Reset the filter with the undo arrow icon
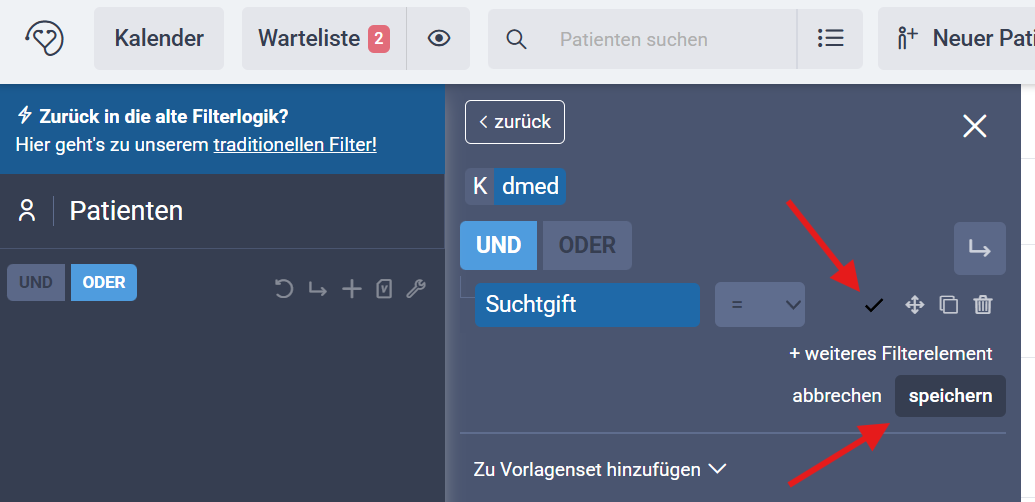This screenshot has height=502, width=1035. [x=284, y=289]
